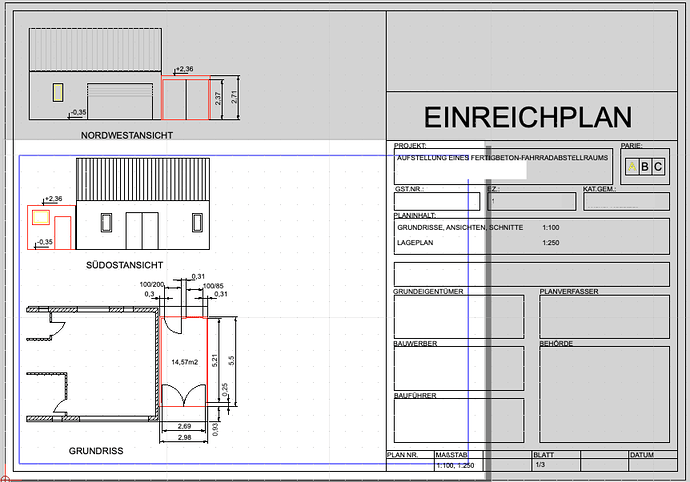Select the yellow window in Südostansicht
Screen dimensions: 690x482
pyautogui.click(x=41, y=217)
